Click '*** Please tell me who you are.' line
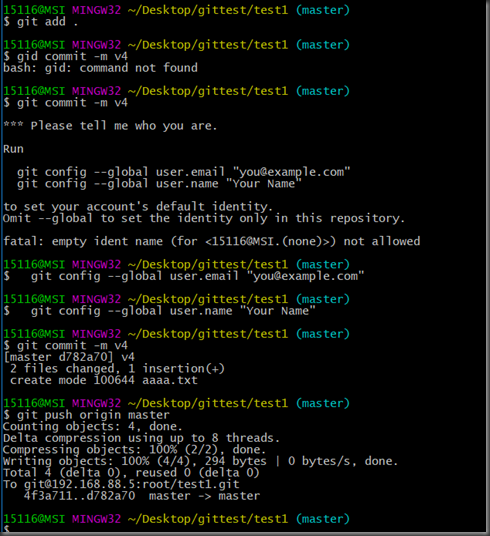Screen dimensions: 490x536 (x=110, y=126)
